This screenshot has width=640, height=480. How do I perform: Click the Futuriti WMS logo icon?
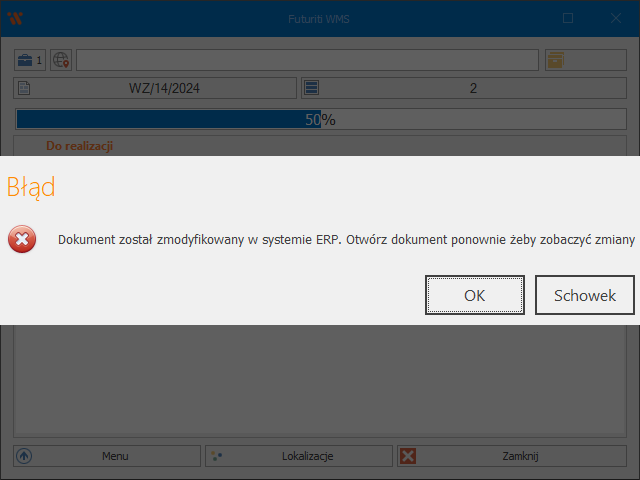pyautogui.click(x=15, y=18)
